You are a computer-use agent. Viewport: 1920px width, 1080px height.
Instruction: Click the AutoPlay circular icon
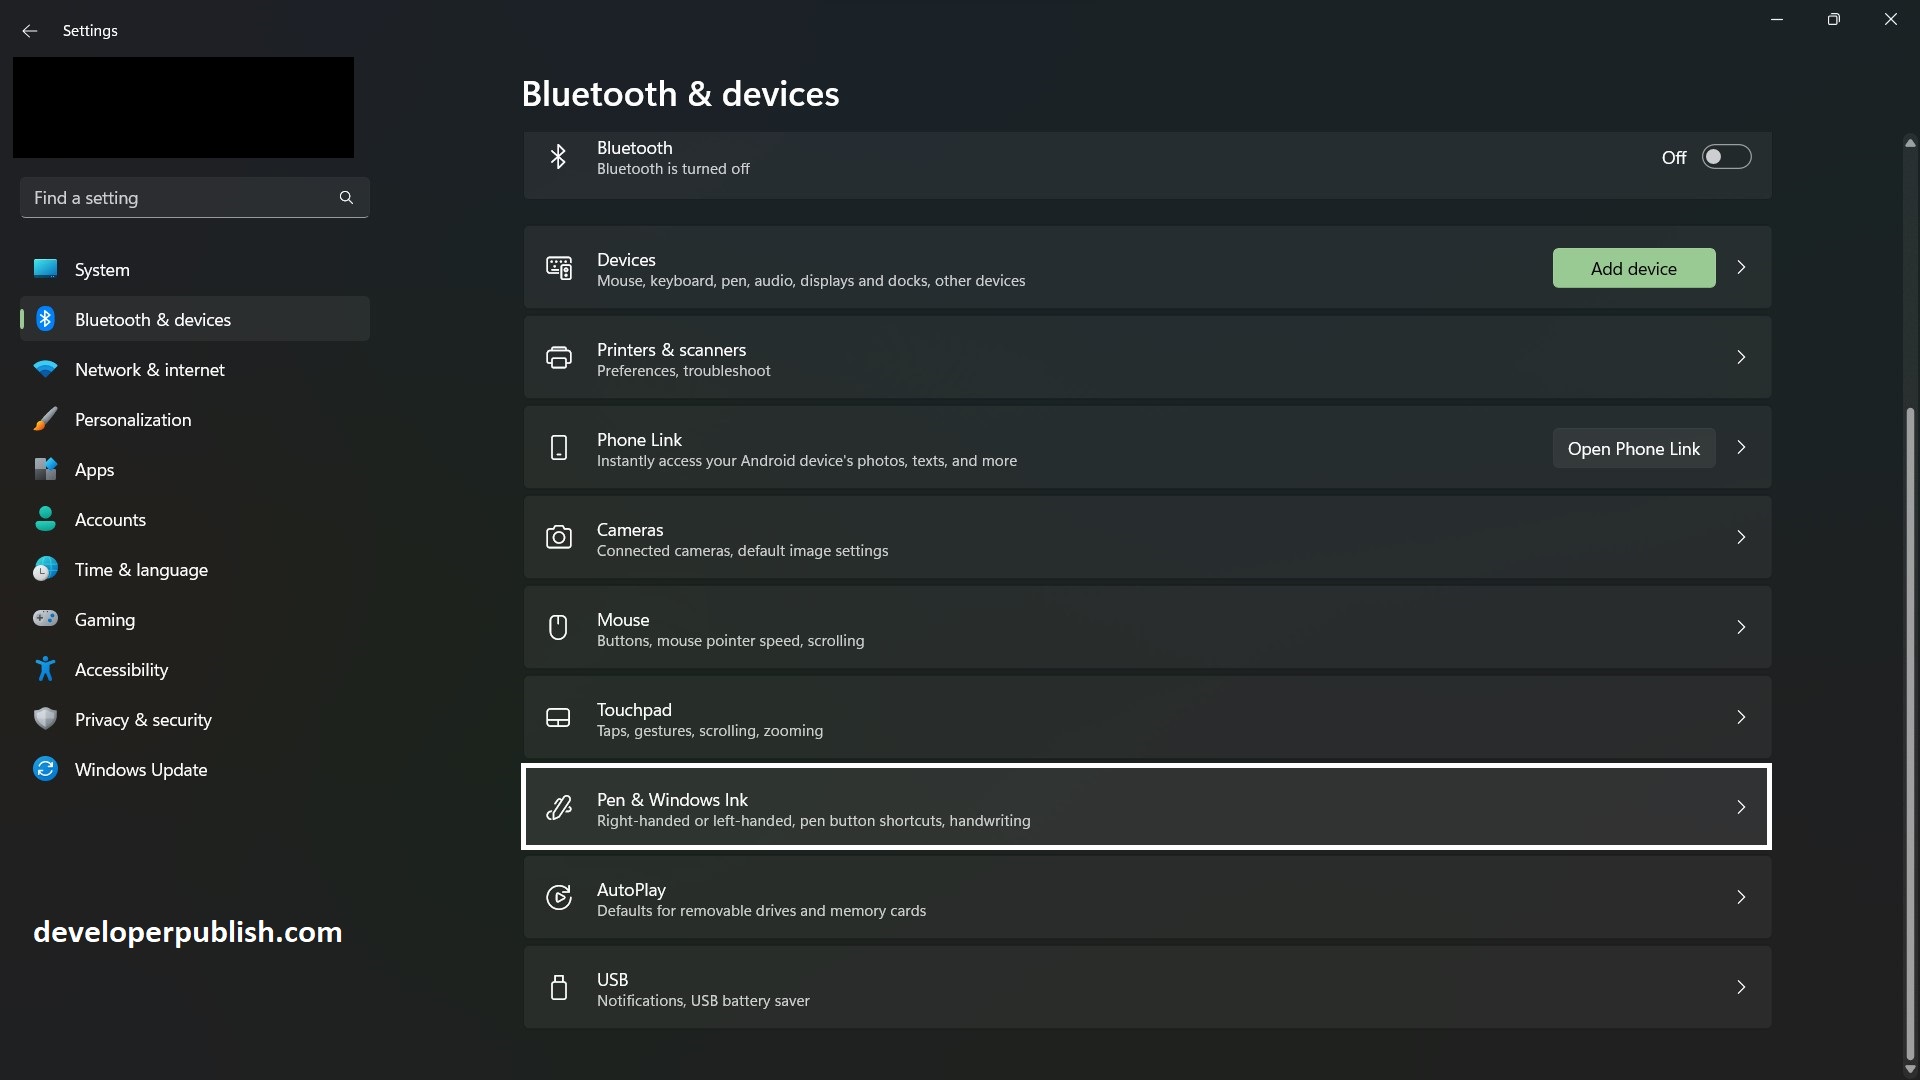tap(558, 897)
